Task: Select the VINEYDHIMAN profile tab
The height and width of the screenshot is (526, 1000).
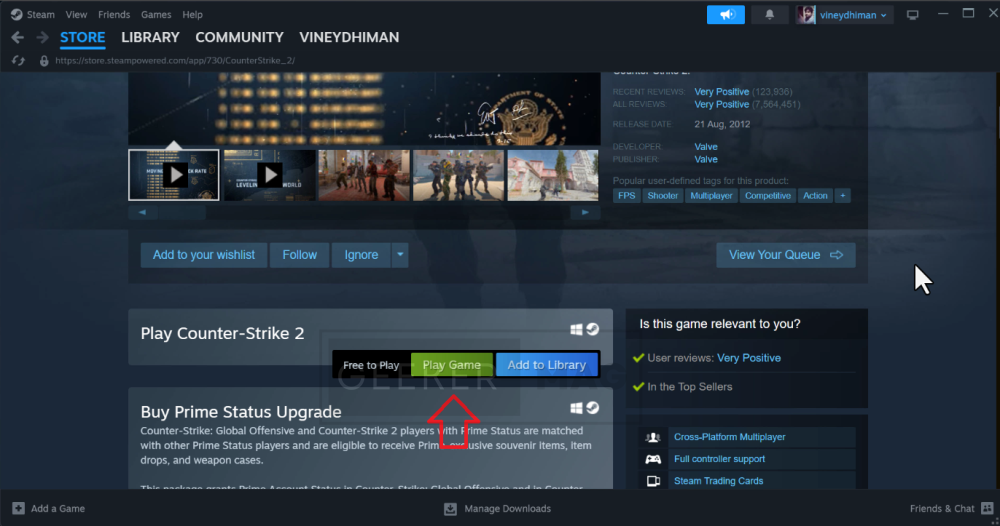Action: pos(349,38)
